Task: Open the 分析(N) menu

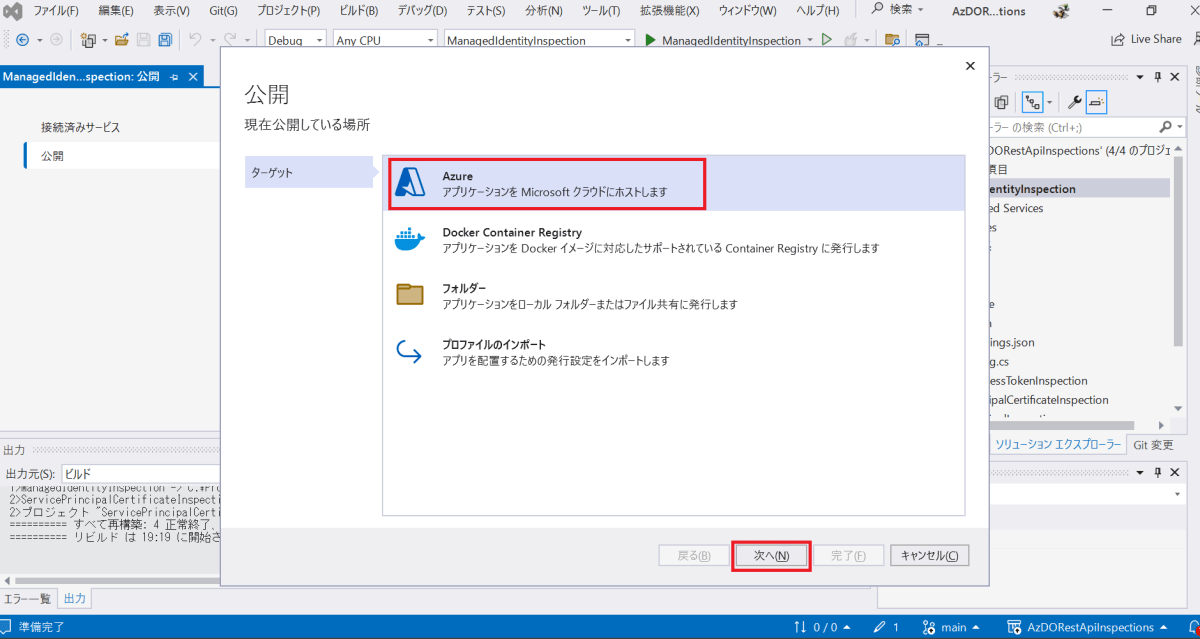Action: click(x=543, y=11)
